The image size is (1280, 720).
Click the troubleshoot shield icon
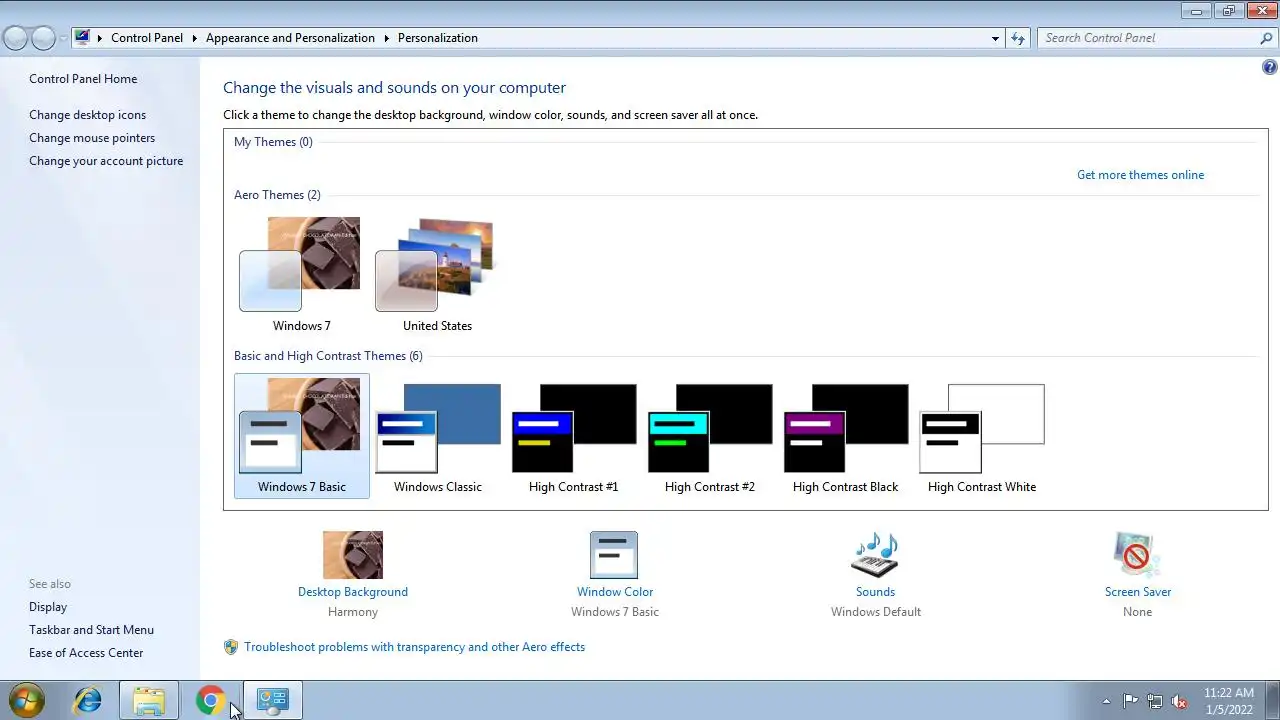coord(231,647)
